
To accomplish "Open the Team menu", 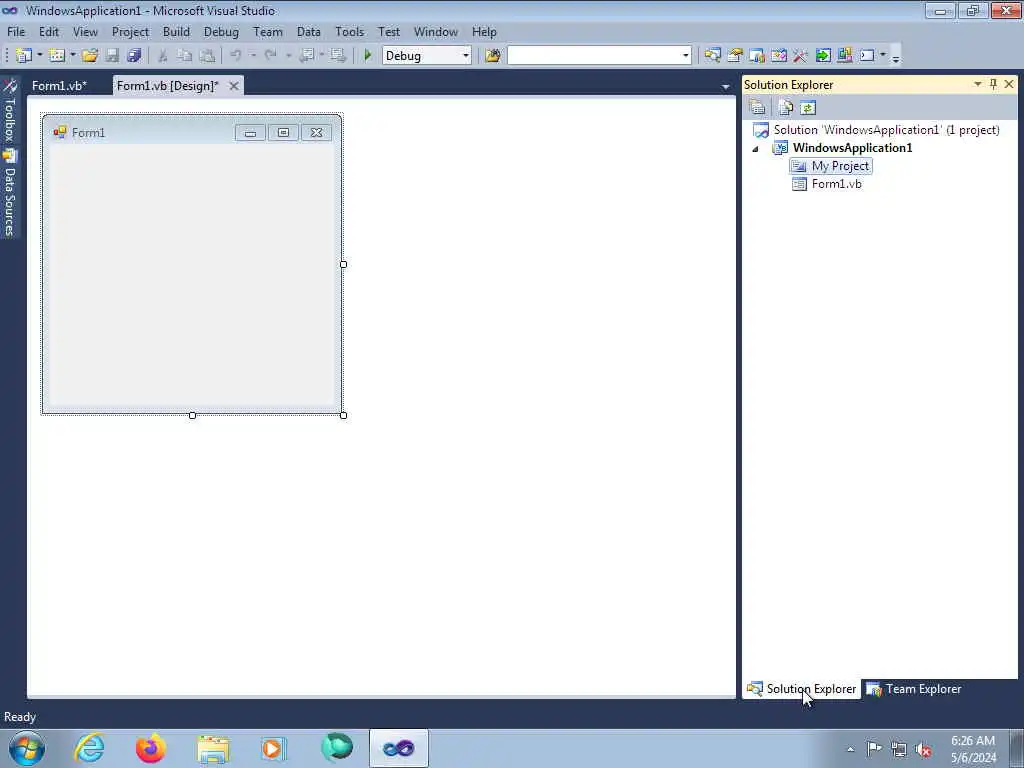I will click(268, 31).
